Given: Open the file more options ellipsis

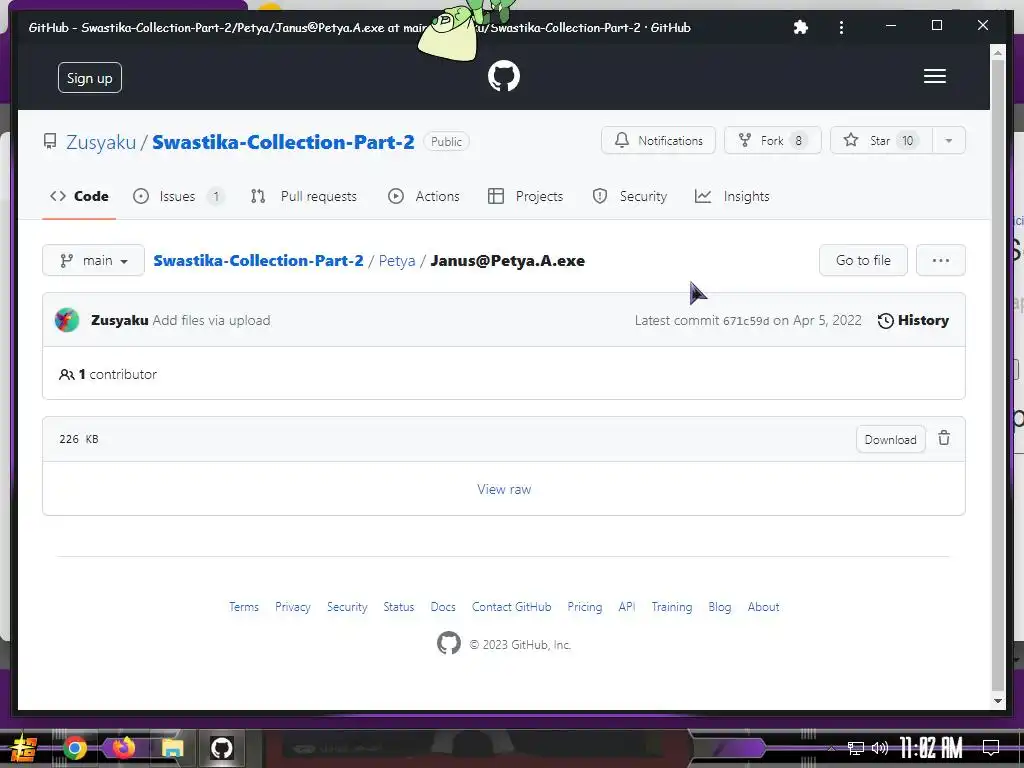Looking at the screenshot, I should (x=940, y=261).
